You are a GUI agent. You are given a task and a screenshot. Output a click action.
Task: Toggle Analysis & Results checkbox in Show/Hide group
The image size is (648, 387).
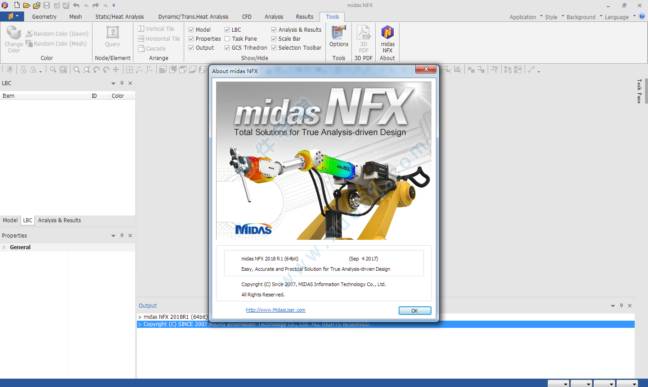coord(274,30)
